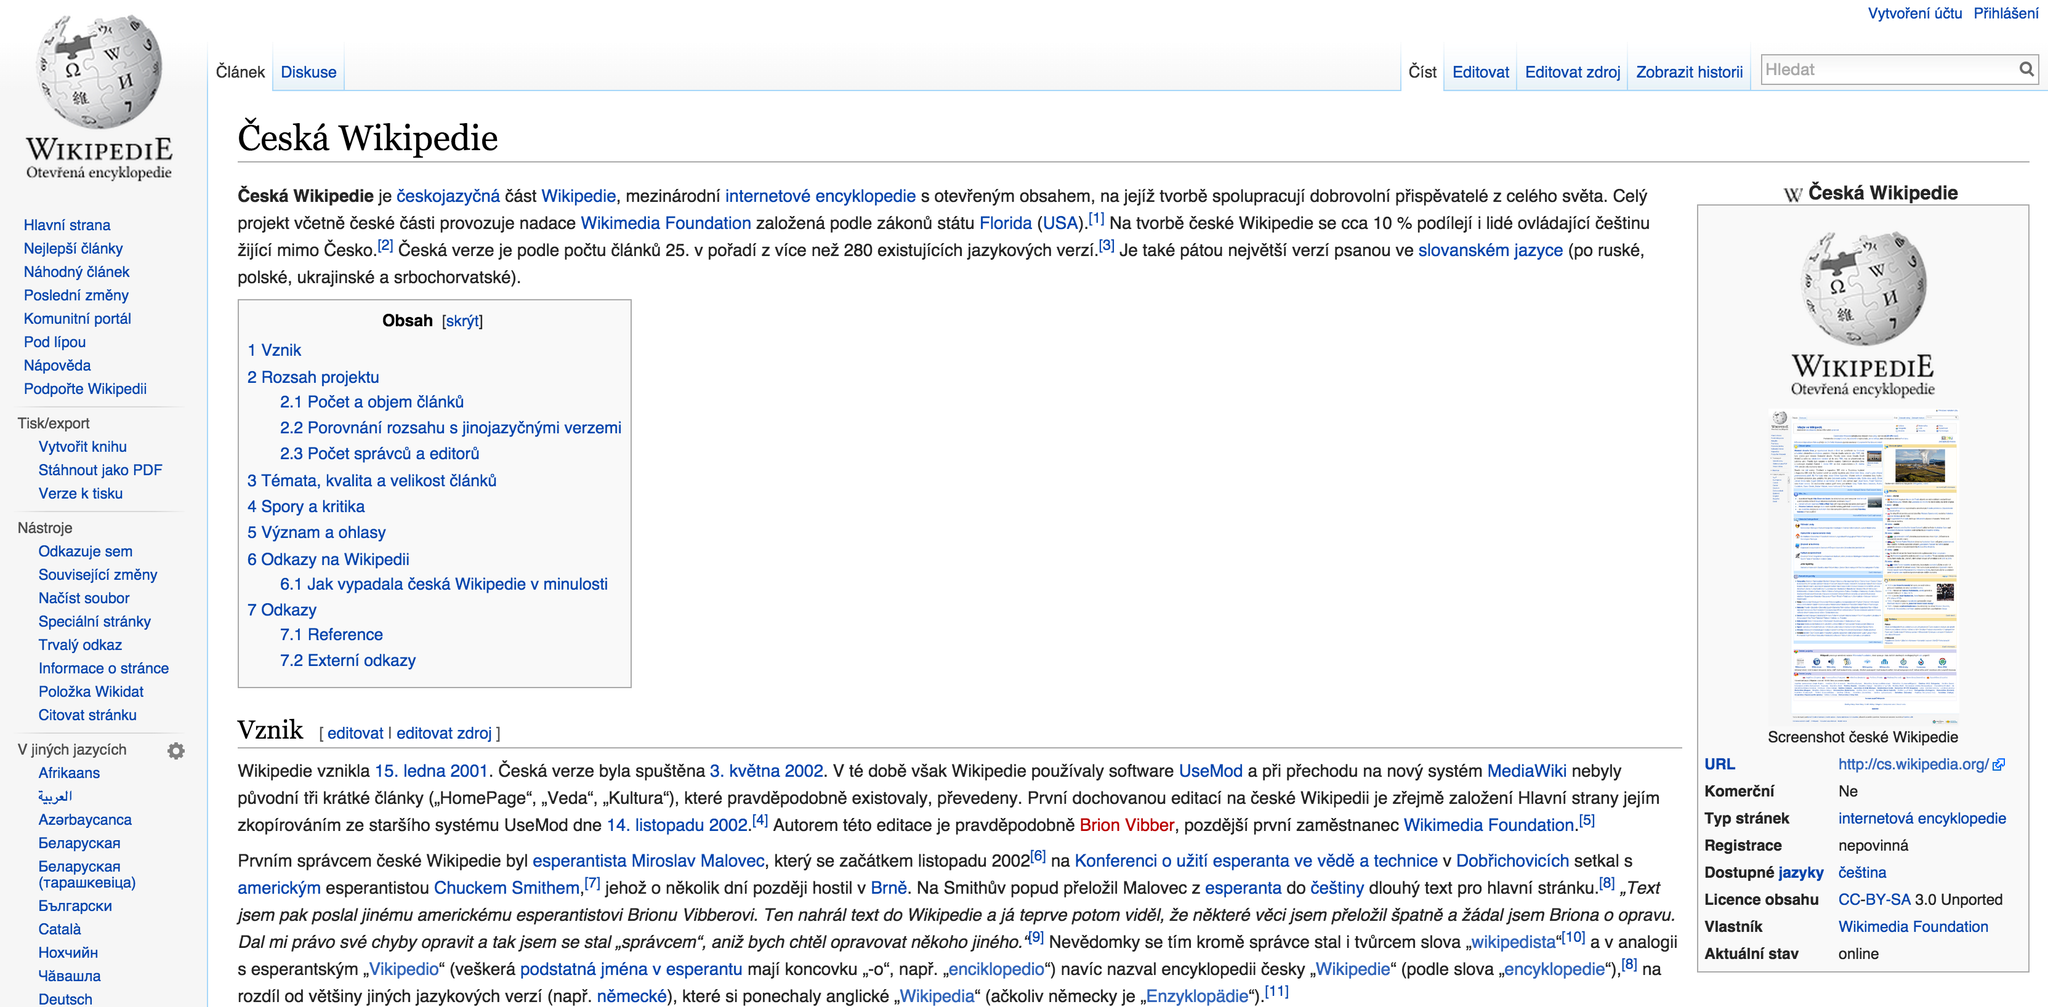Click footnote reference [3]

(1106, 245)
